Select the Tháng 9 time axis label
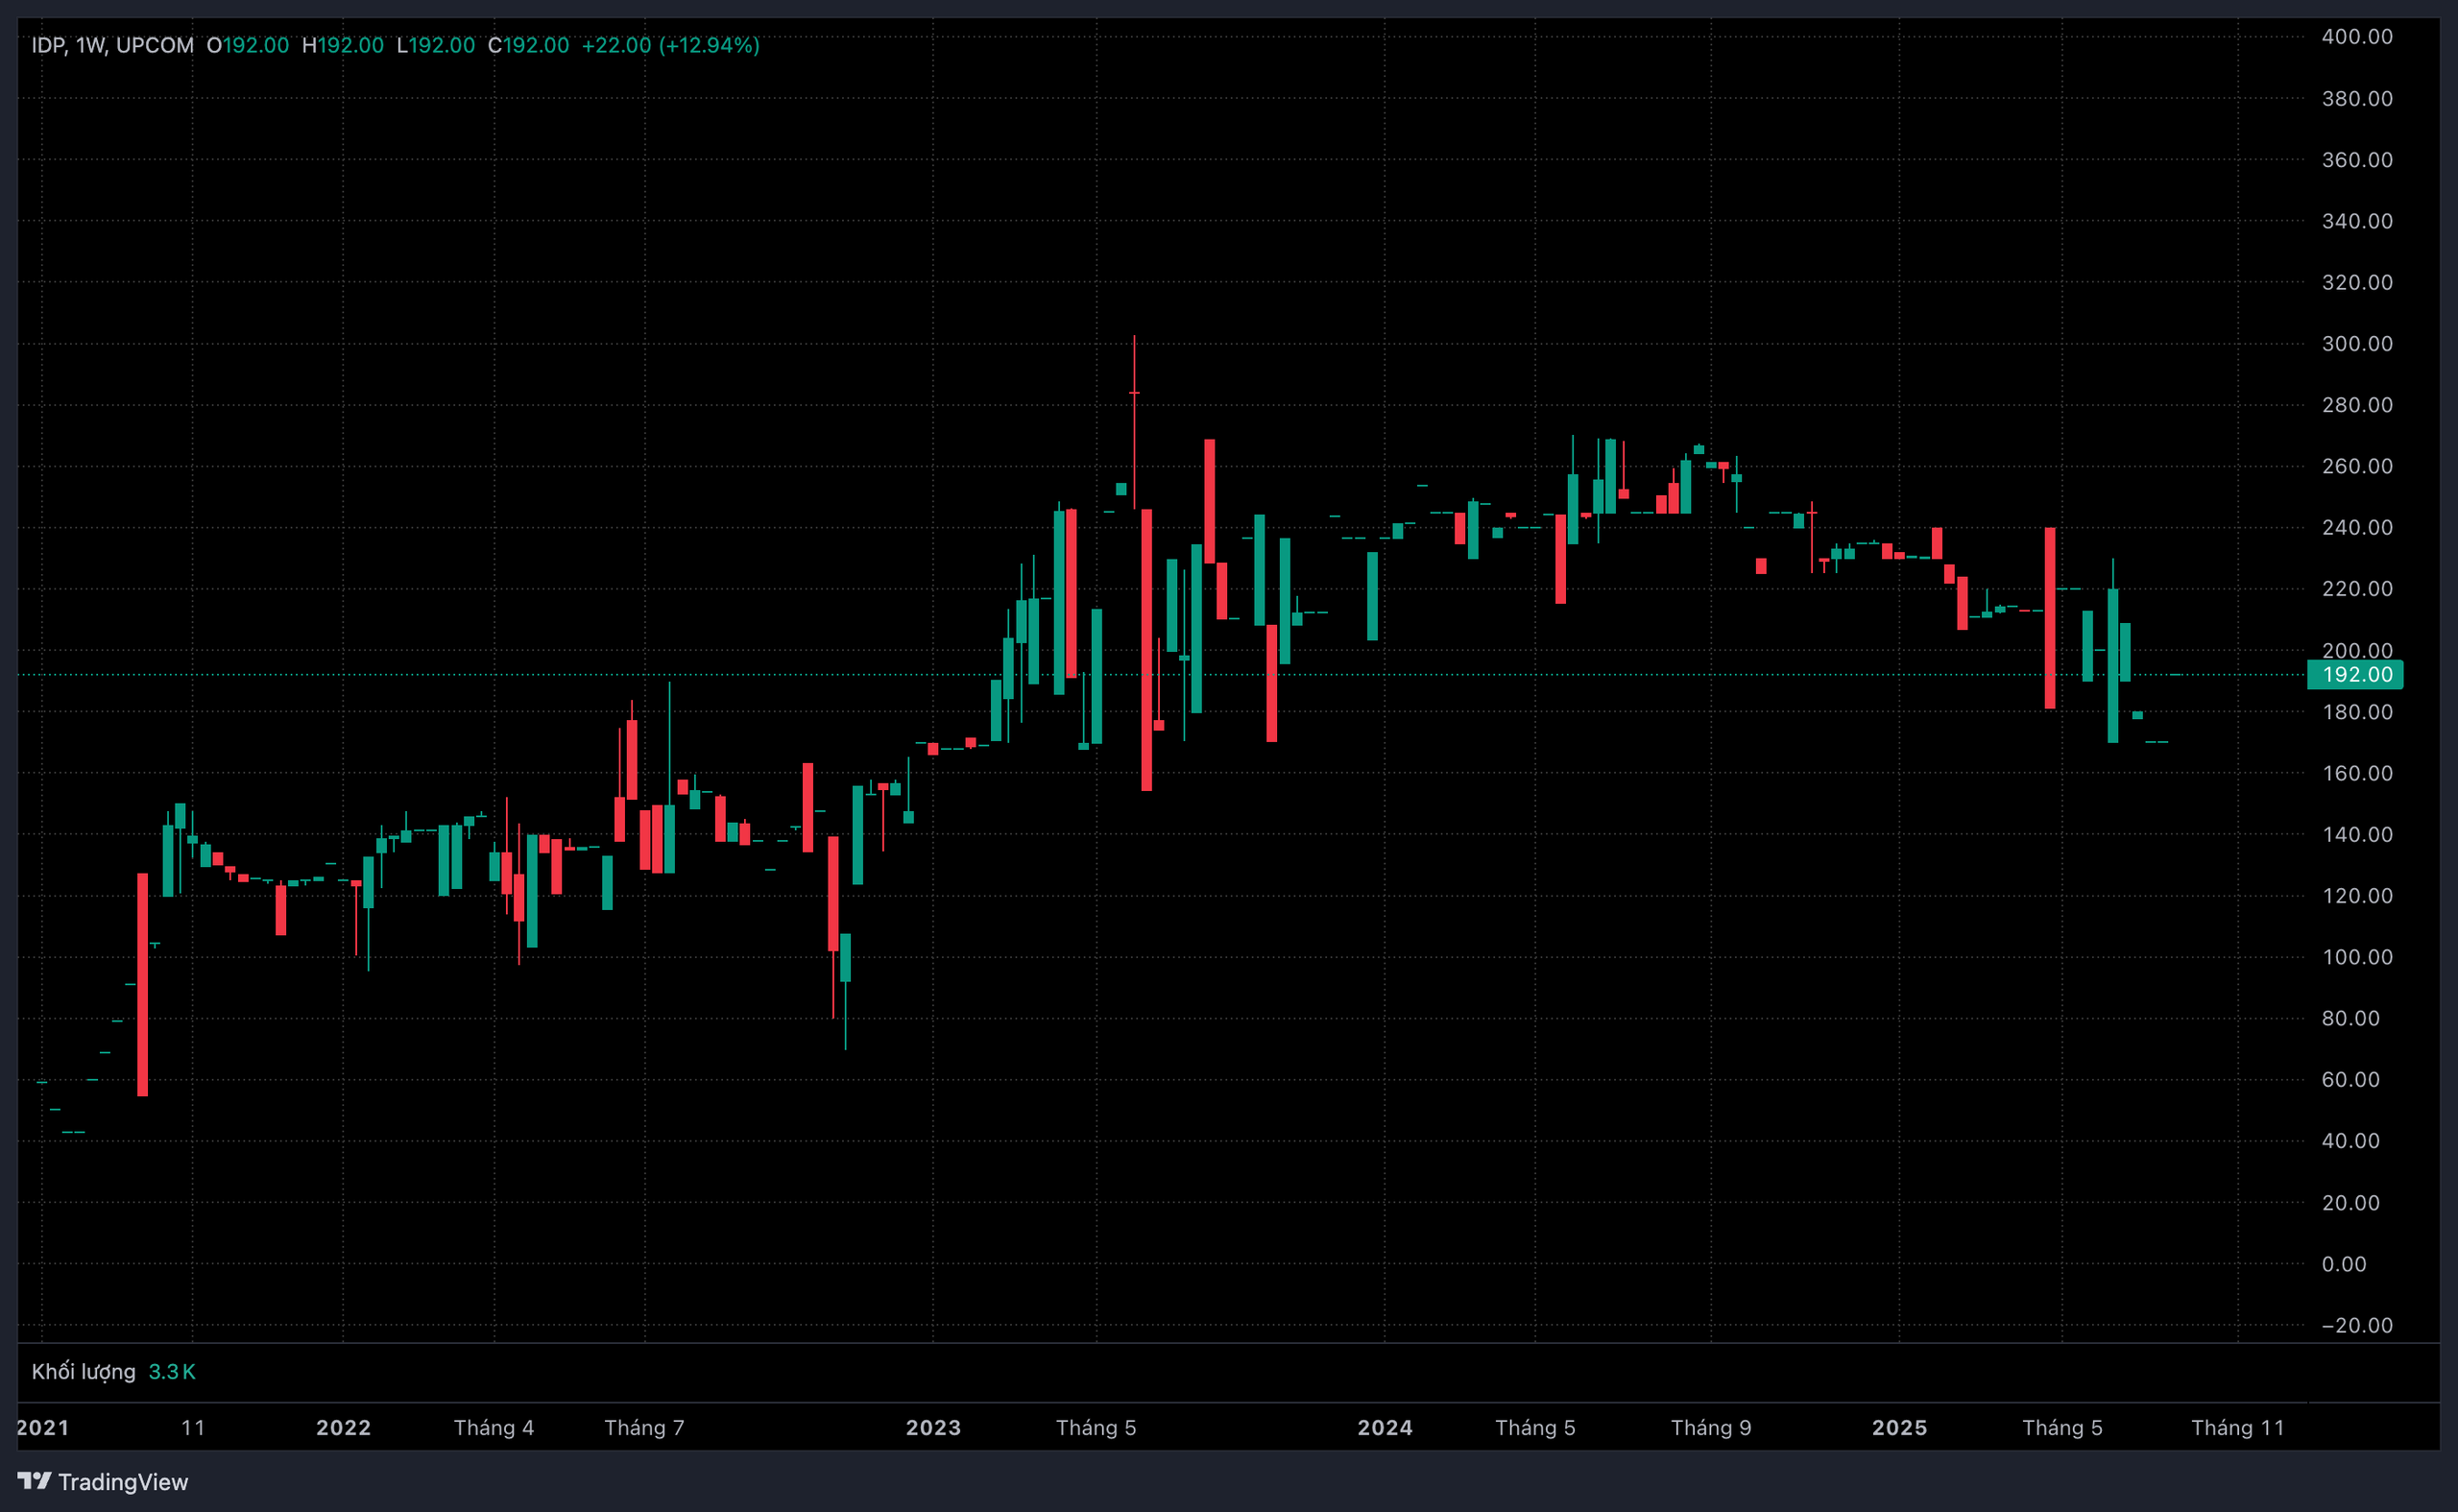 (1710, 1428)
